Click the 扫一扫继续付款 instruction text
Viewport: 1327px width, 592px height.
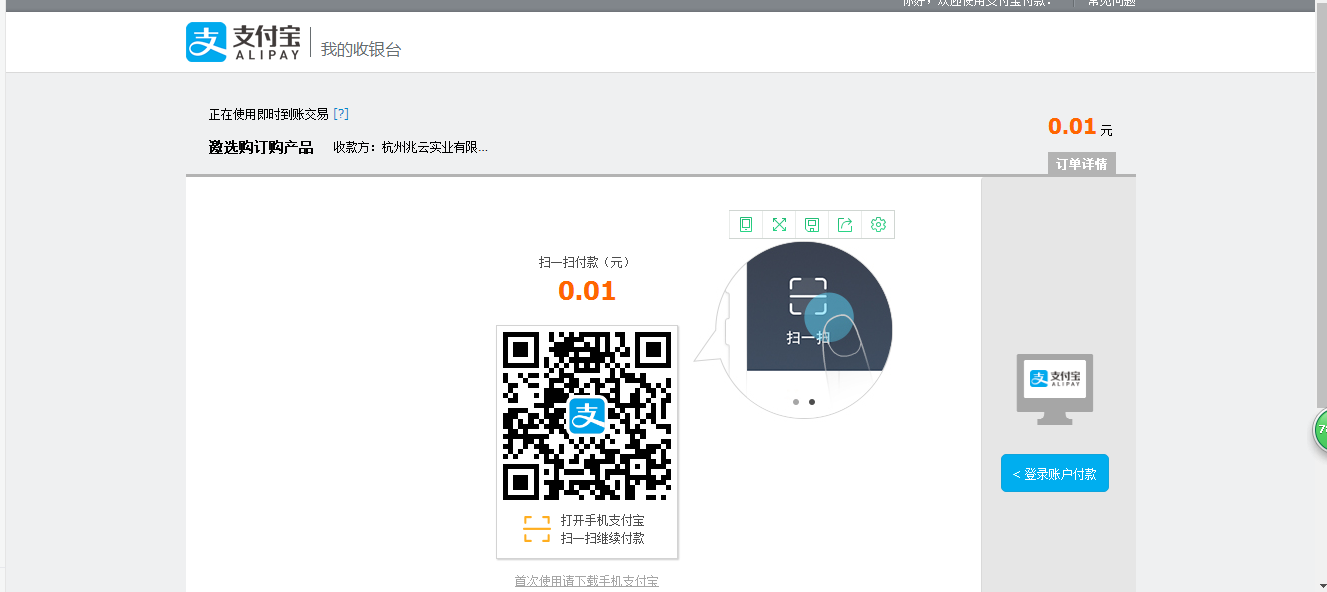point(603,538)
